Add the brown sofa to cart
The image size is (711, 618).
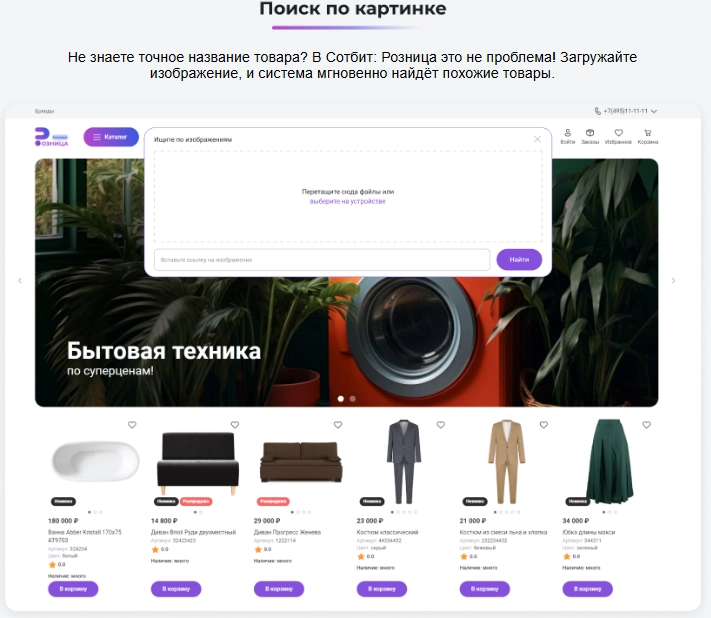(279, 589)
